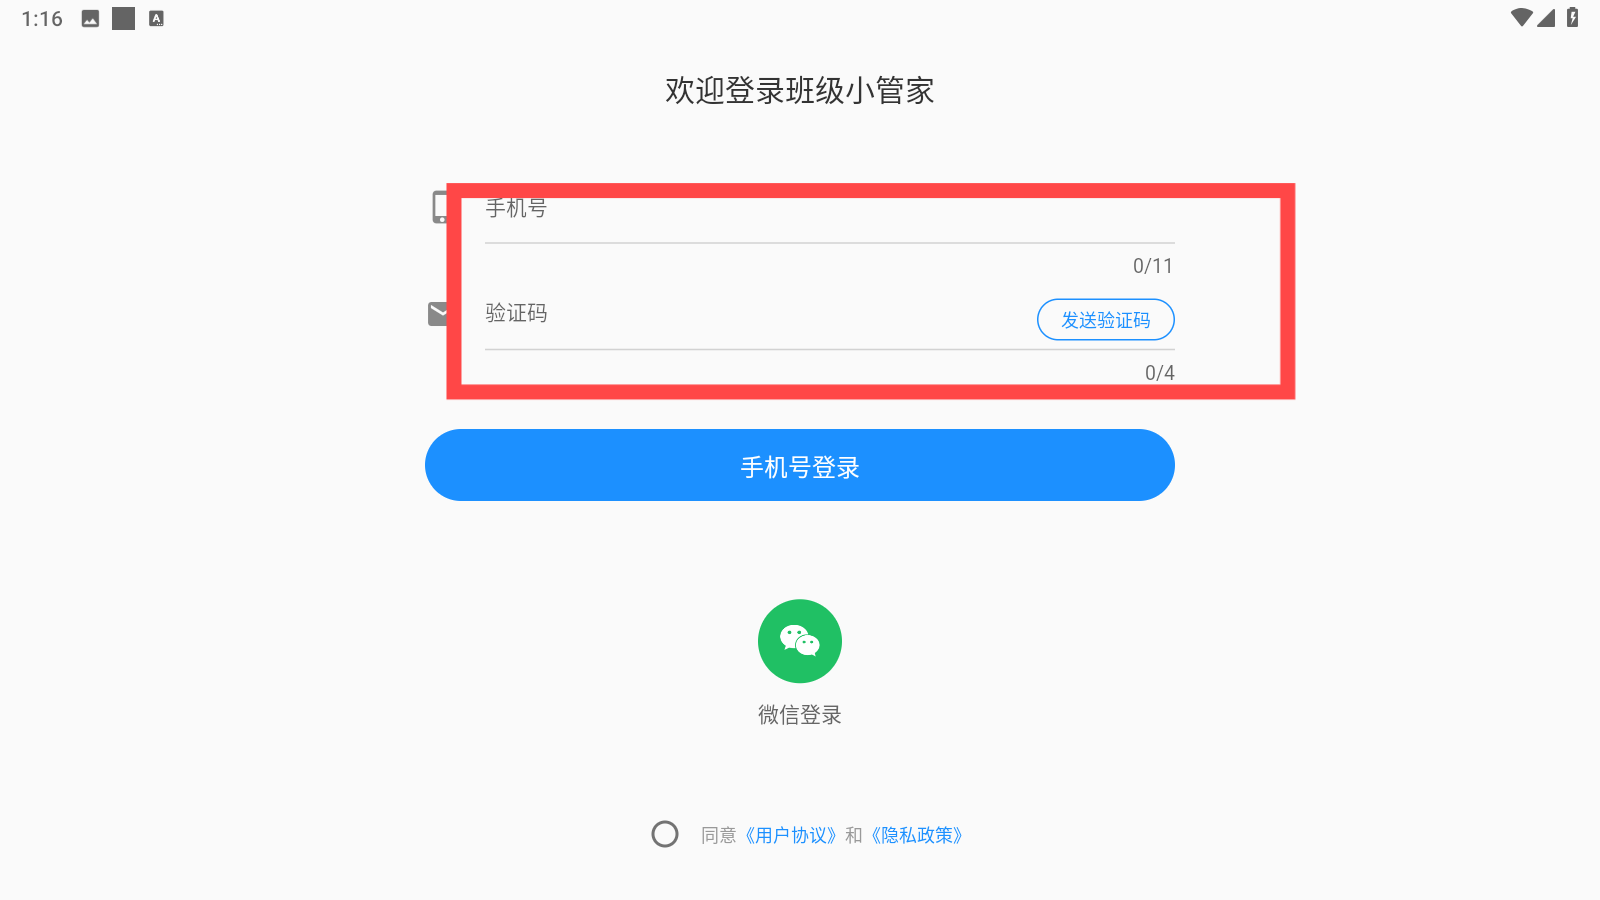Click the blue 手机号登录 button

(x=800, y=465)
